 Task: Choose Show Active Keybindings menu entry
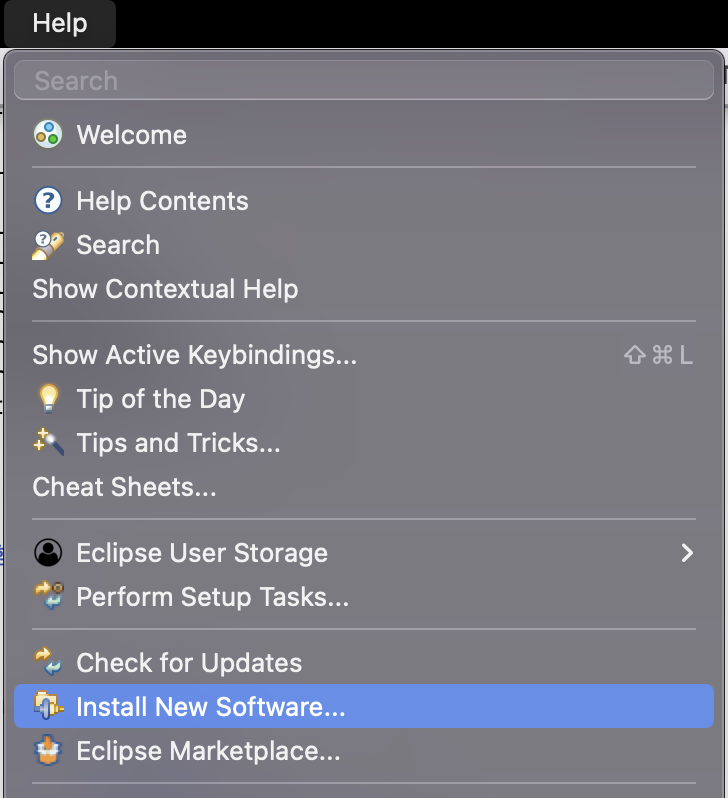[194, 355]
